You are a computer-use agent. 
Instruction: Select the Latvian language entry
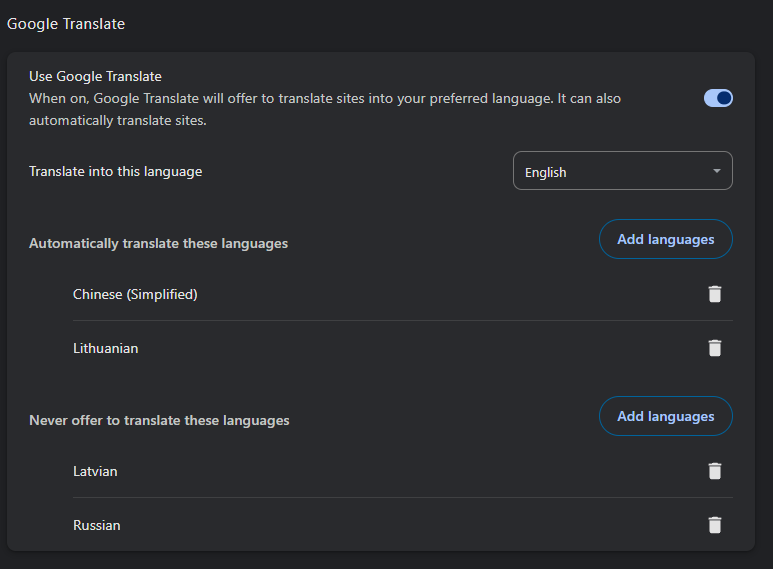(x=95, y=471)
